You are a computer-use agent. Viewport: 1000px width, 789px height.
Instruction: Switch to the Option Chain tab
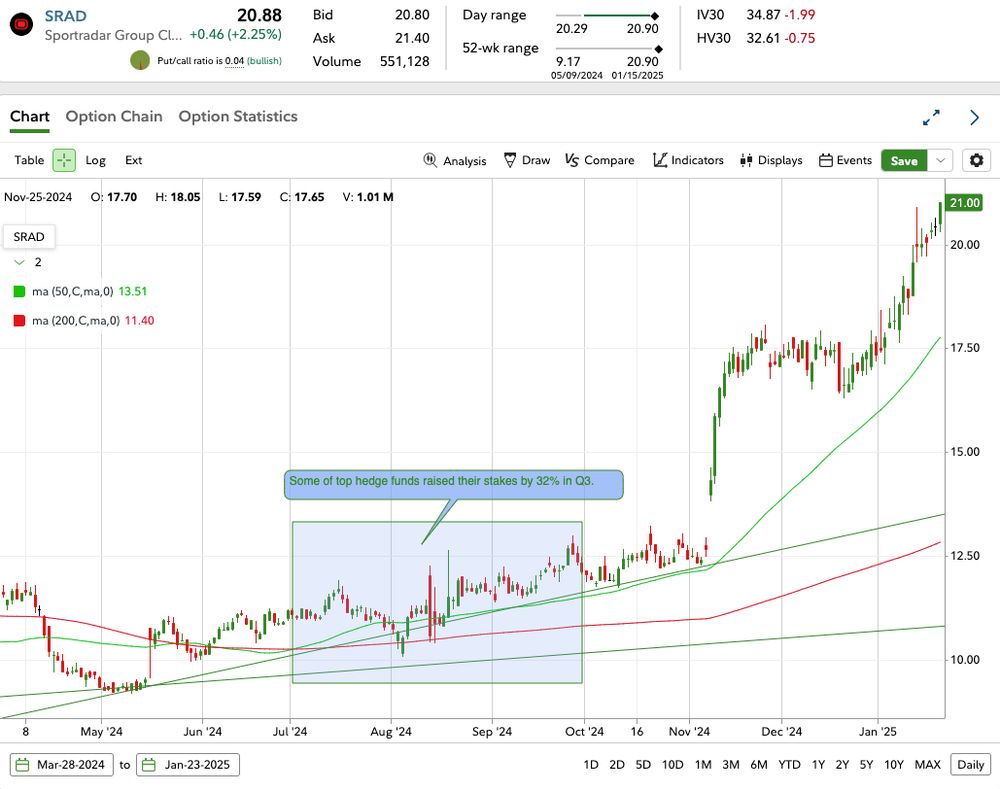coord(114,117)
